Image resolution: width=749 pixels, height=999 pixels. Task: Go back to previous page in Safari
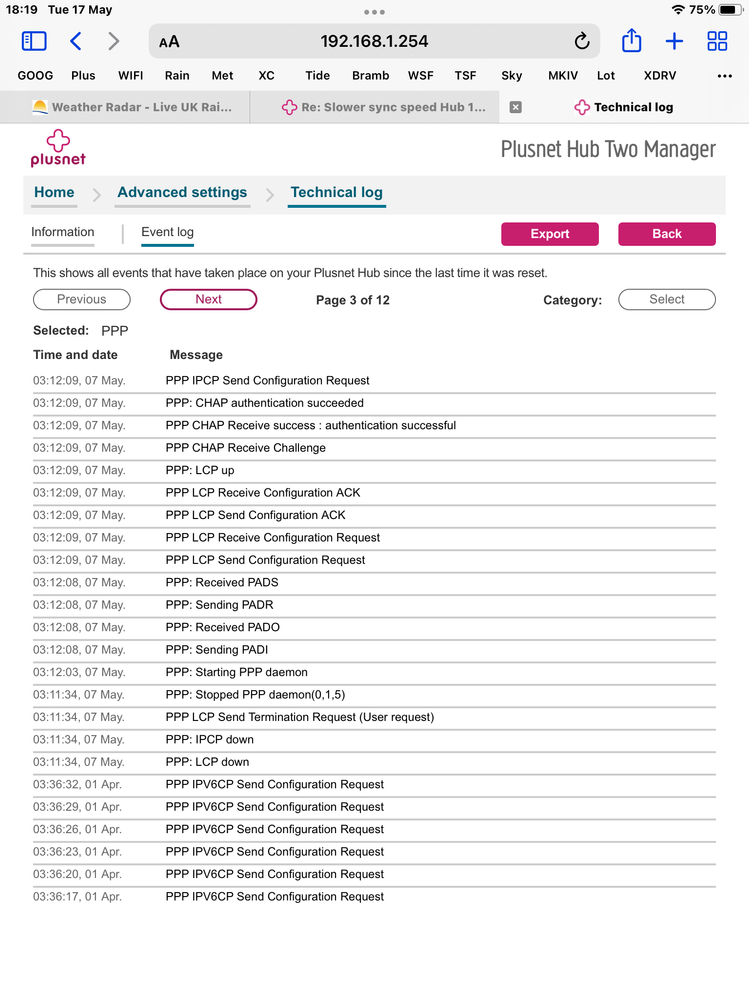coord(76,41)
